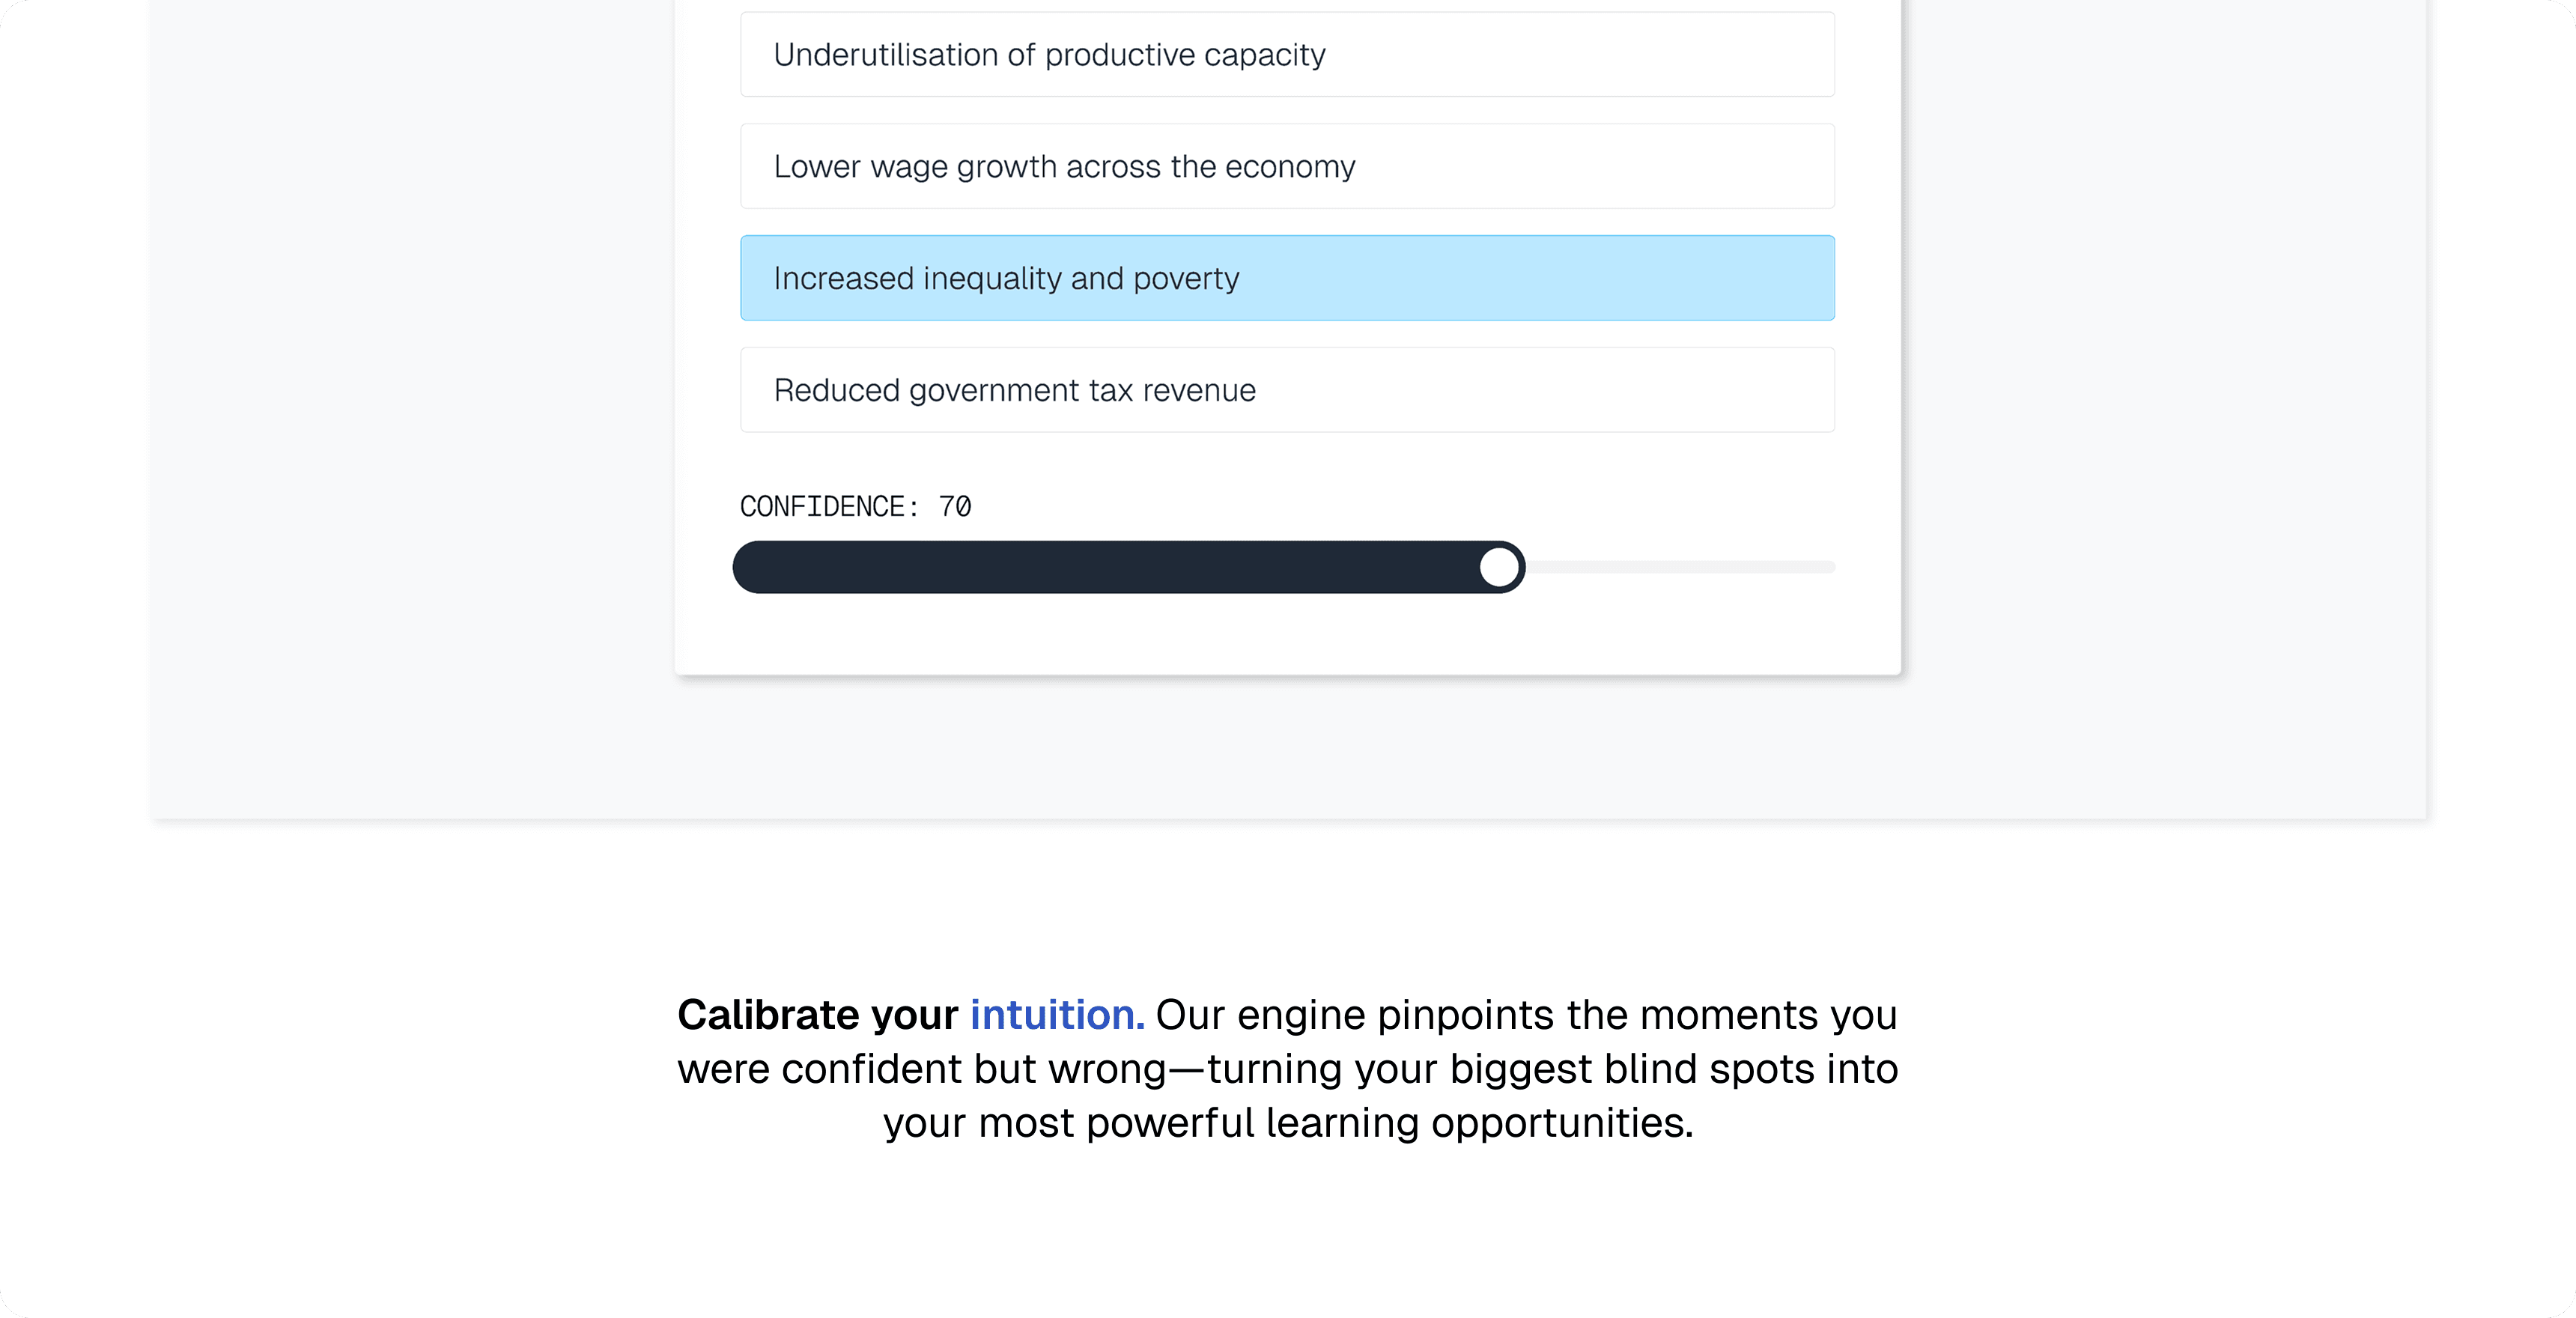2576x1318 pixels.
Task: Click the fourth answer option label text
Action: tap(1014, 390)
